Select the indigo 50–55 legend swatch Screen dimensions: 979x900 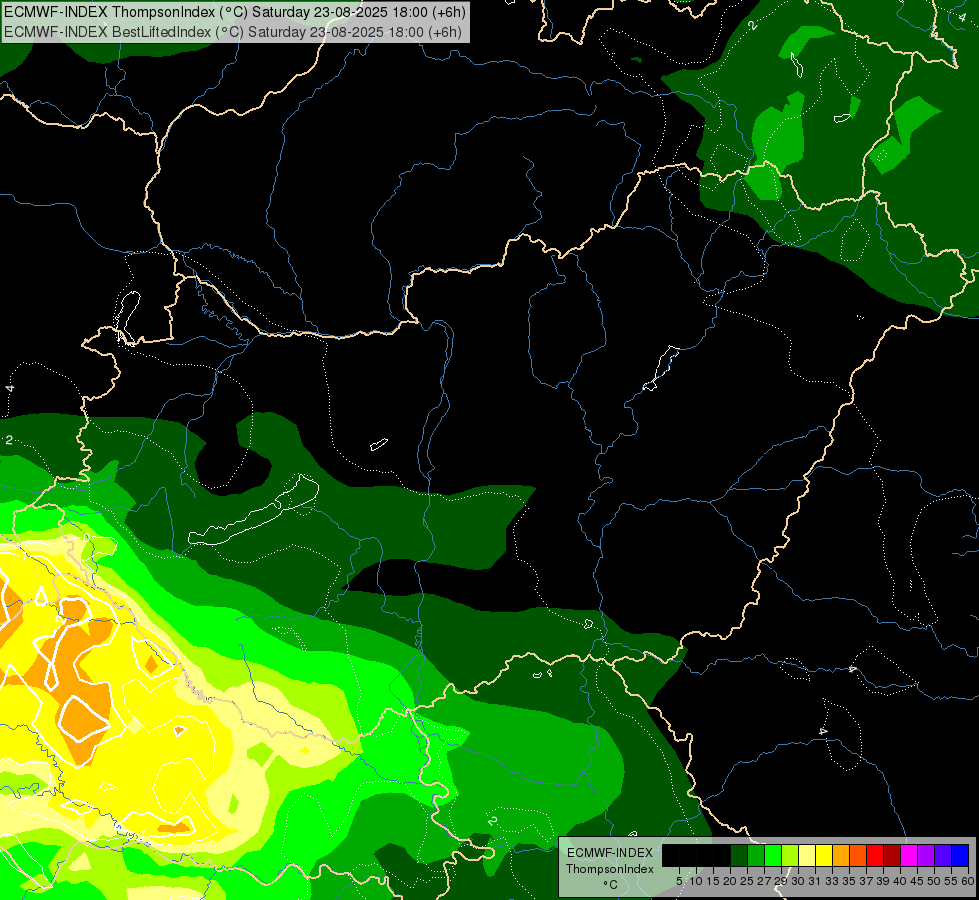943,855
